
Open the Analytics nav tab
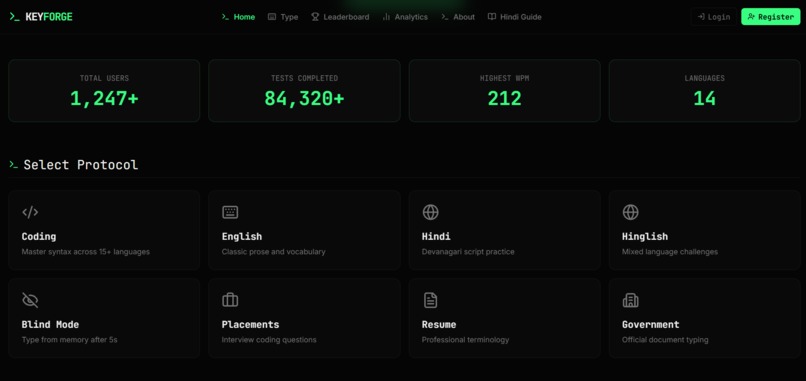tap(405, 17)
